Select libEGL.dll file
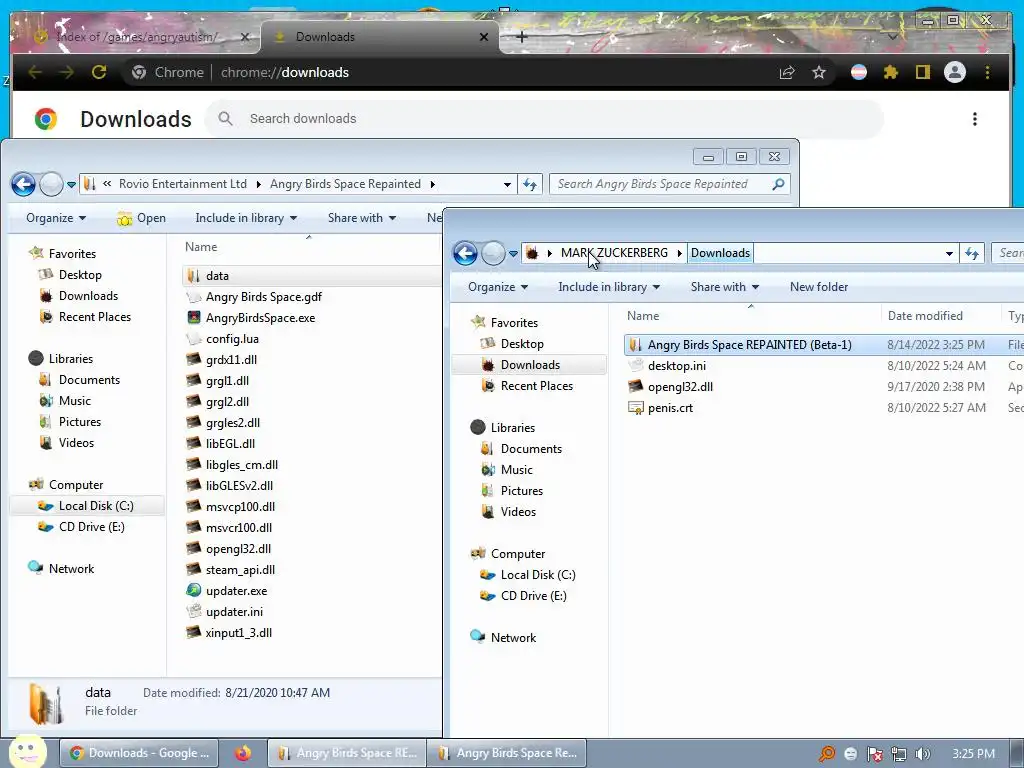Screen dimensions: 1024x768 click(x=230, y=444)
